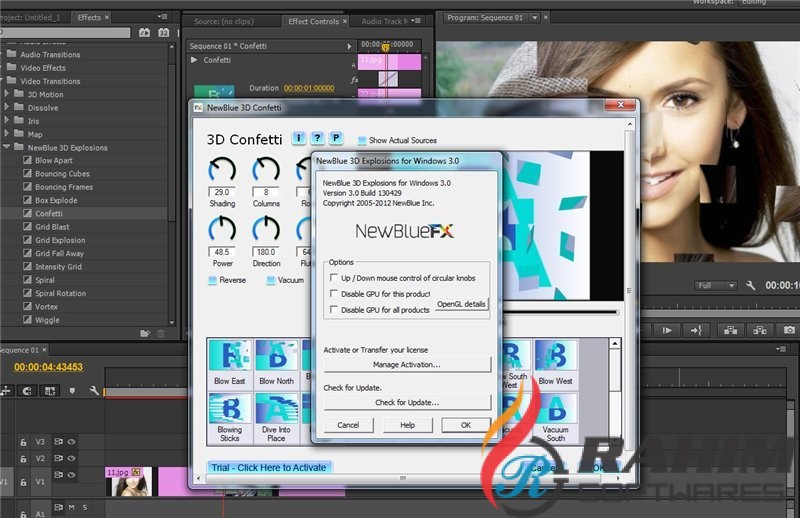
Task: Expand the Dissolve transitions folder
Action: pos(6,107)
